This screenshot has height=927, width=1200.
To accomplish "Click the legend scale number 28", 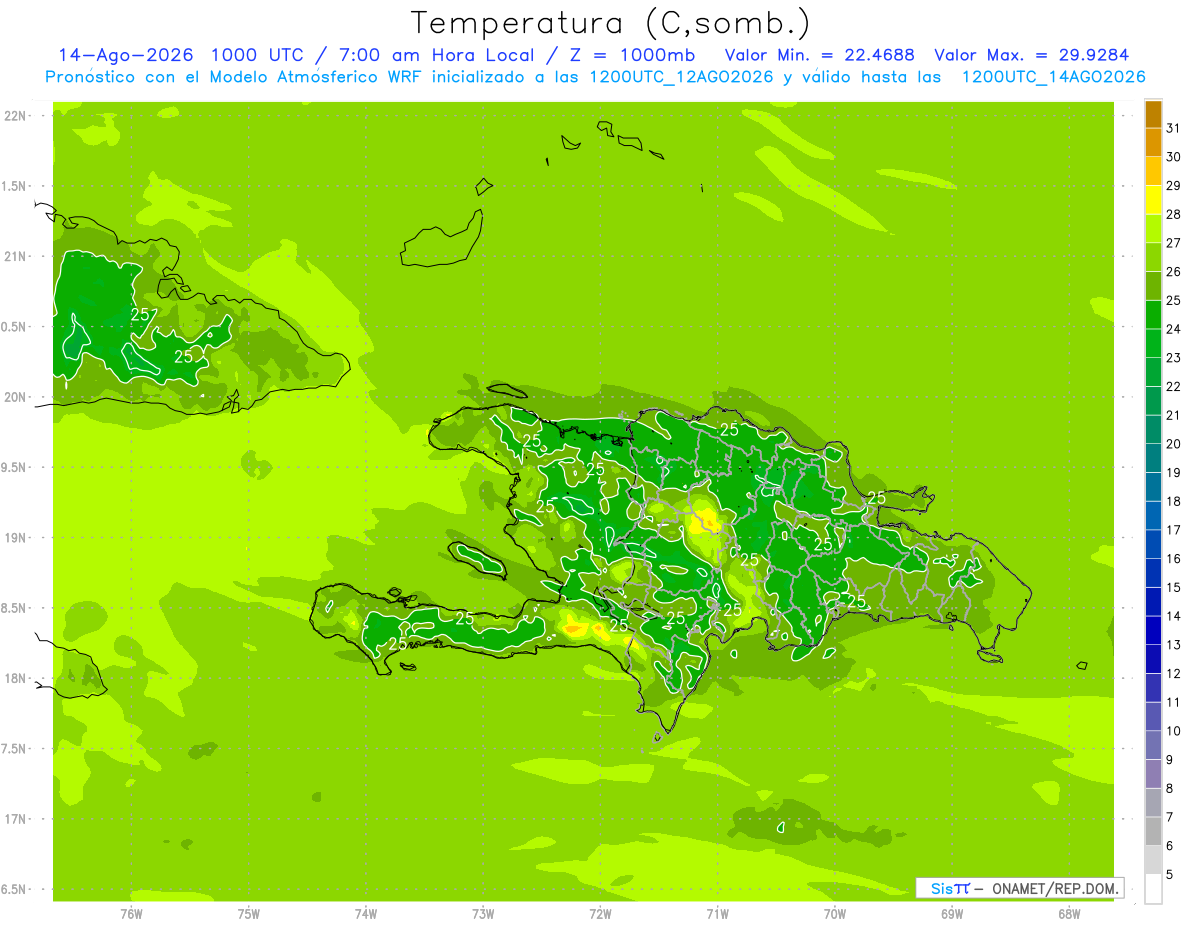I will 1173,214.
